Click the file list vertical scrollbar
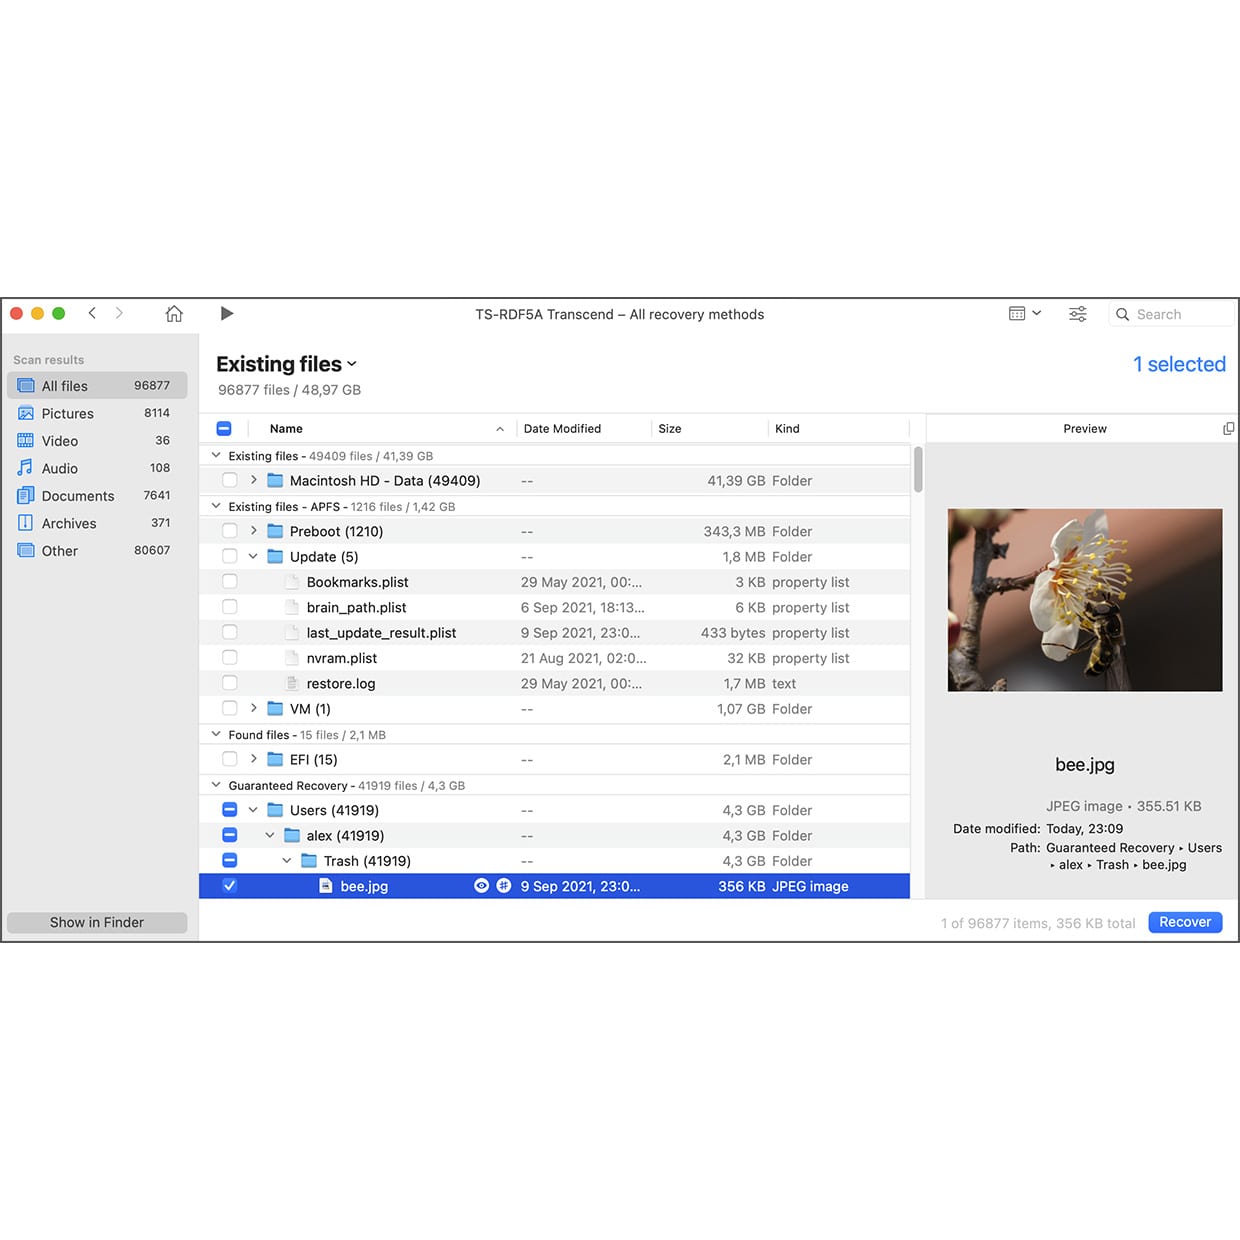 [x=918, y=469]
